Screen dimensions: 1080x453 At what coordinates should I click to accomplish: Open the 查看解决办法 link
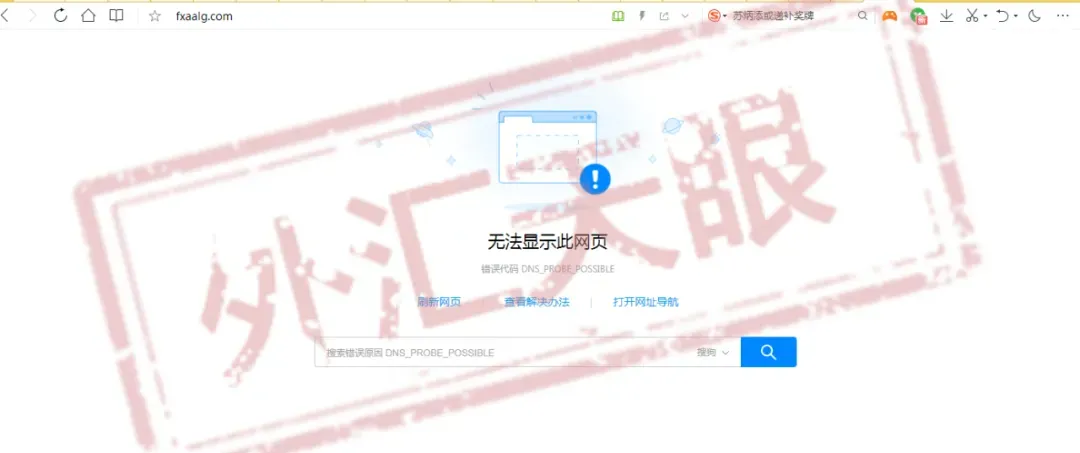pos(537,302)
